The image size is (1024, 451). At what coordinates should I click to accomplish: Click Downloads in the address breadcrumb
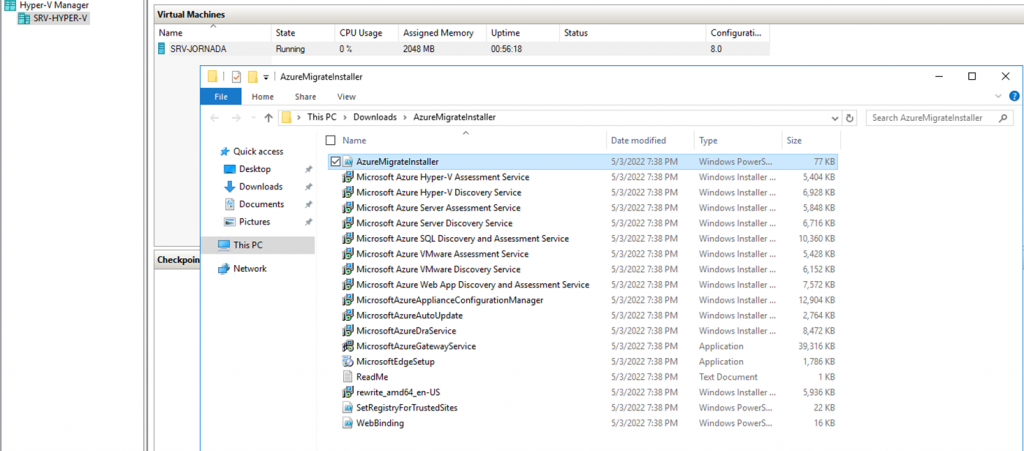(375, 117)
